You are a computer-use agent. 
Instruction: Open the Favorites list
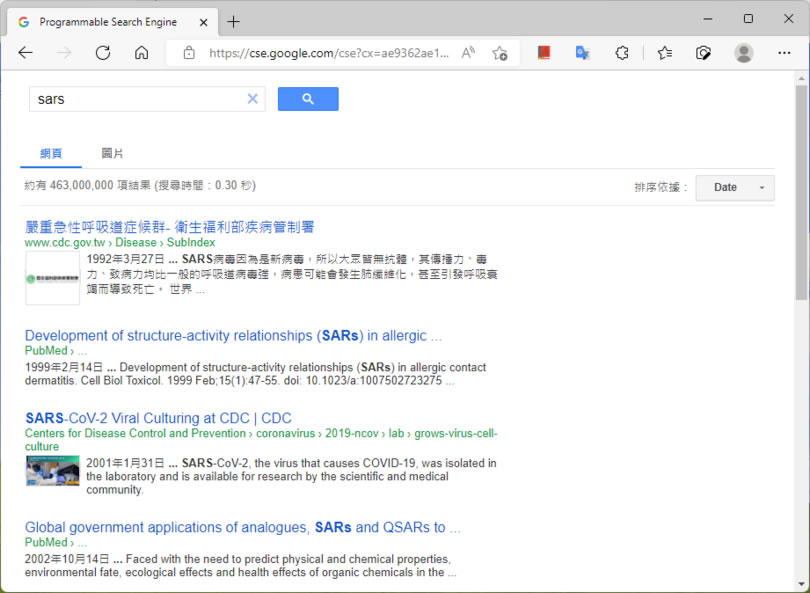click(x=665, y=53)
